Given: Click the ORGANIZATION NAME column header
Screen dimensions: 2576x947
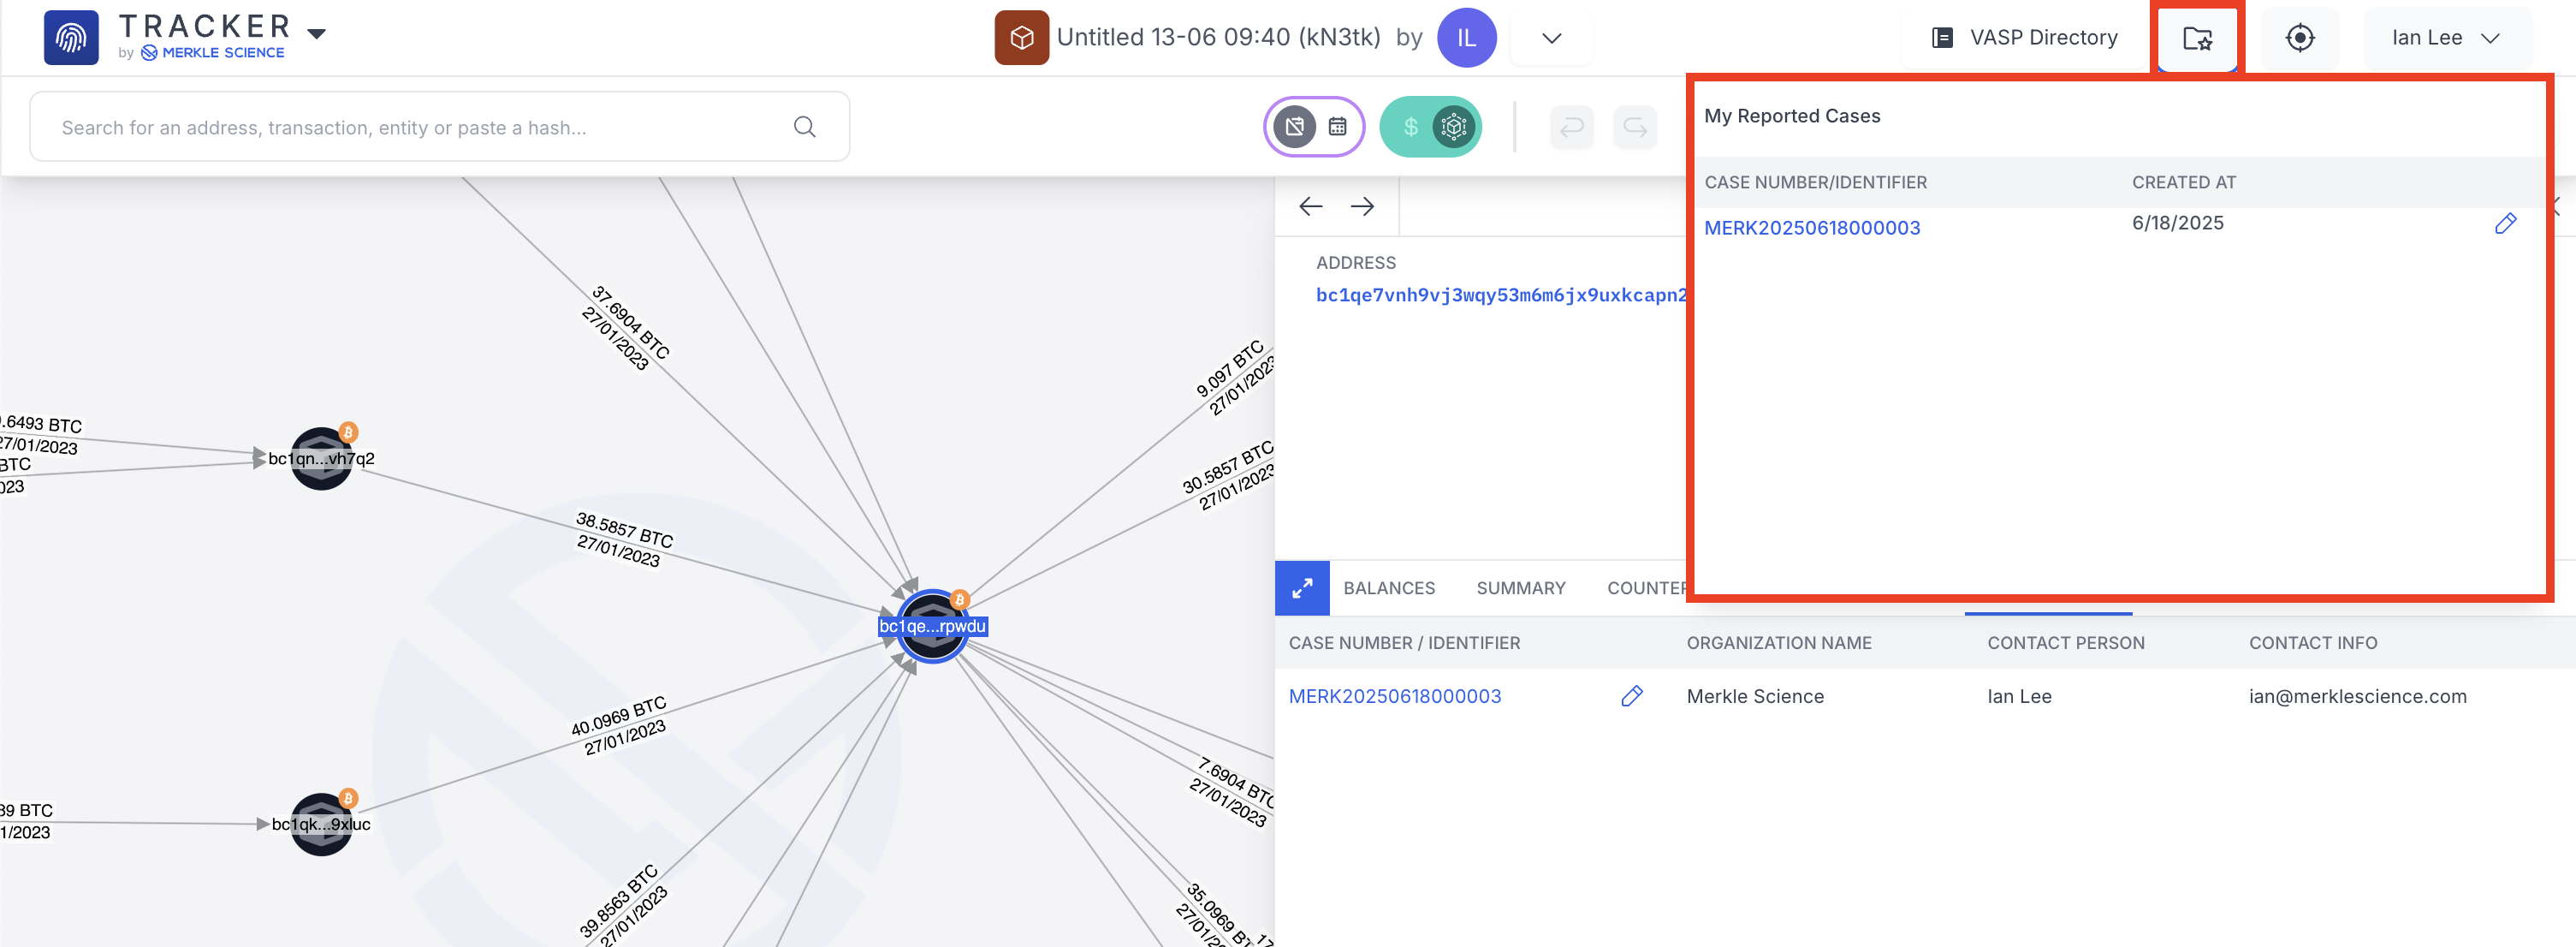Looking at the screenshot, I should point(1778,643).
